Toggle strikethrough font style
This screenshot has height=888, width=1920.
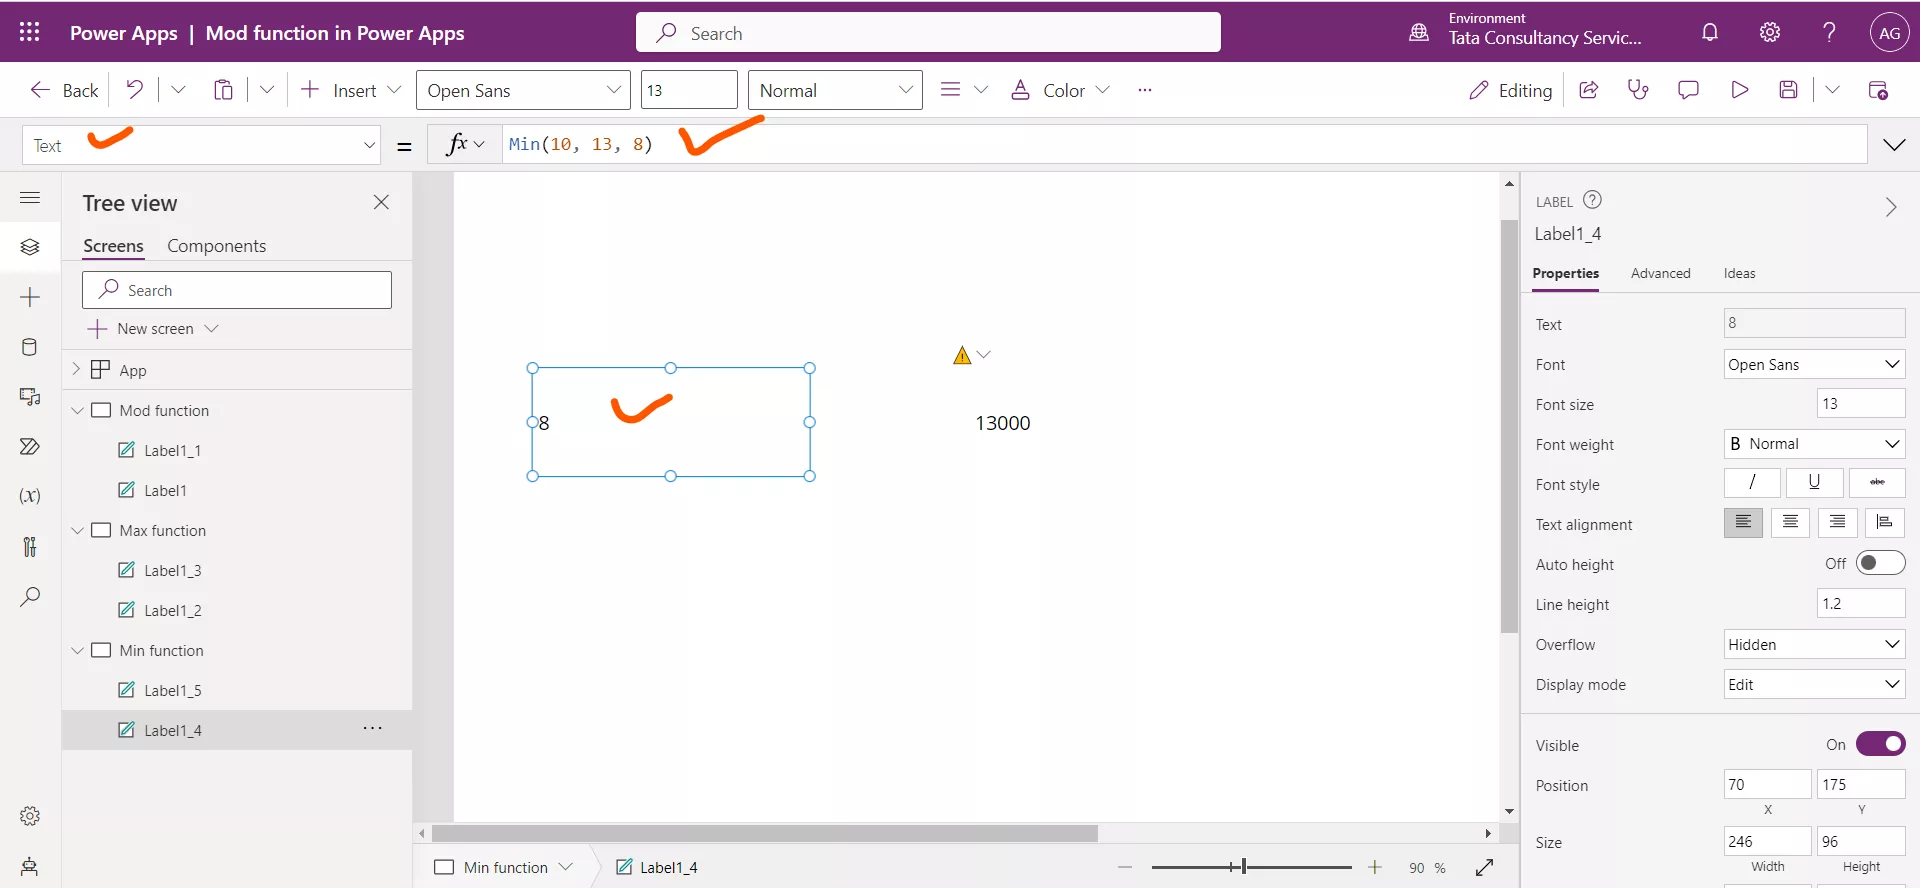[x=1877, y=482]
